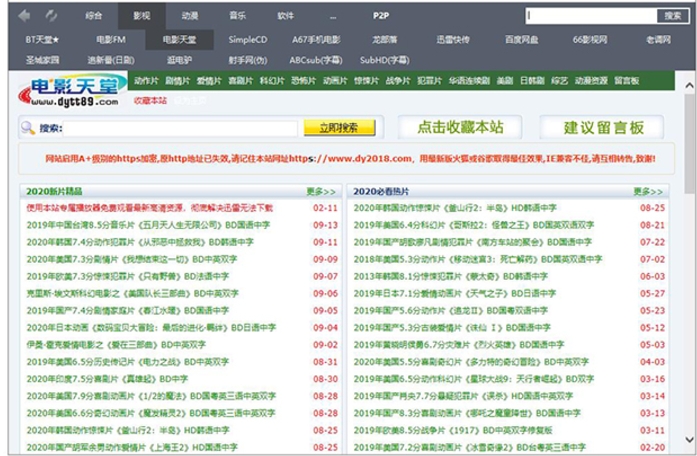Open the《1/2的魔法》movie entry

[x=151, y=396]
